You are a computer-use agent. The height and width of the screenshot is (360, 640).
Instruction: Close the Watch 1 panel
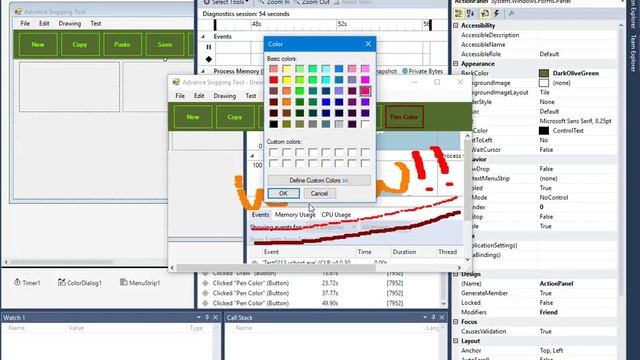point(216,318)
